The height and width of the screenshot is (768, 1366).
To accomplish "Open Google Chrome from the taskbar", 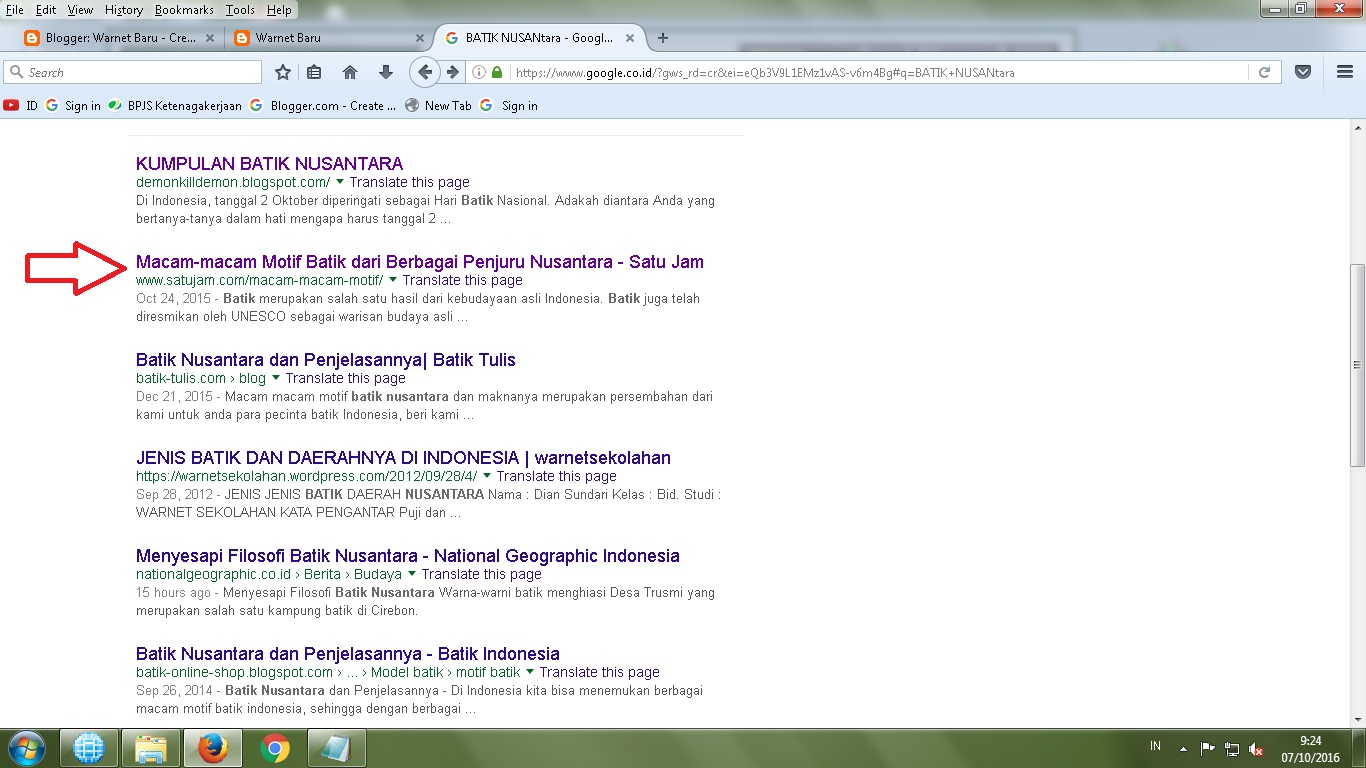I will point(275,748).
